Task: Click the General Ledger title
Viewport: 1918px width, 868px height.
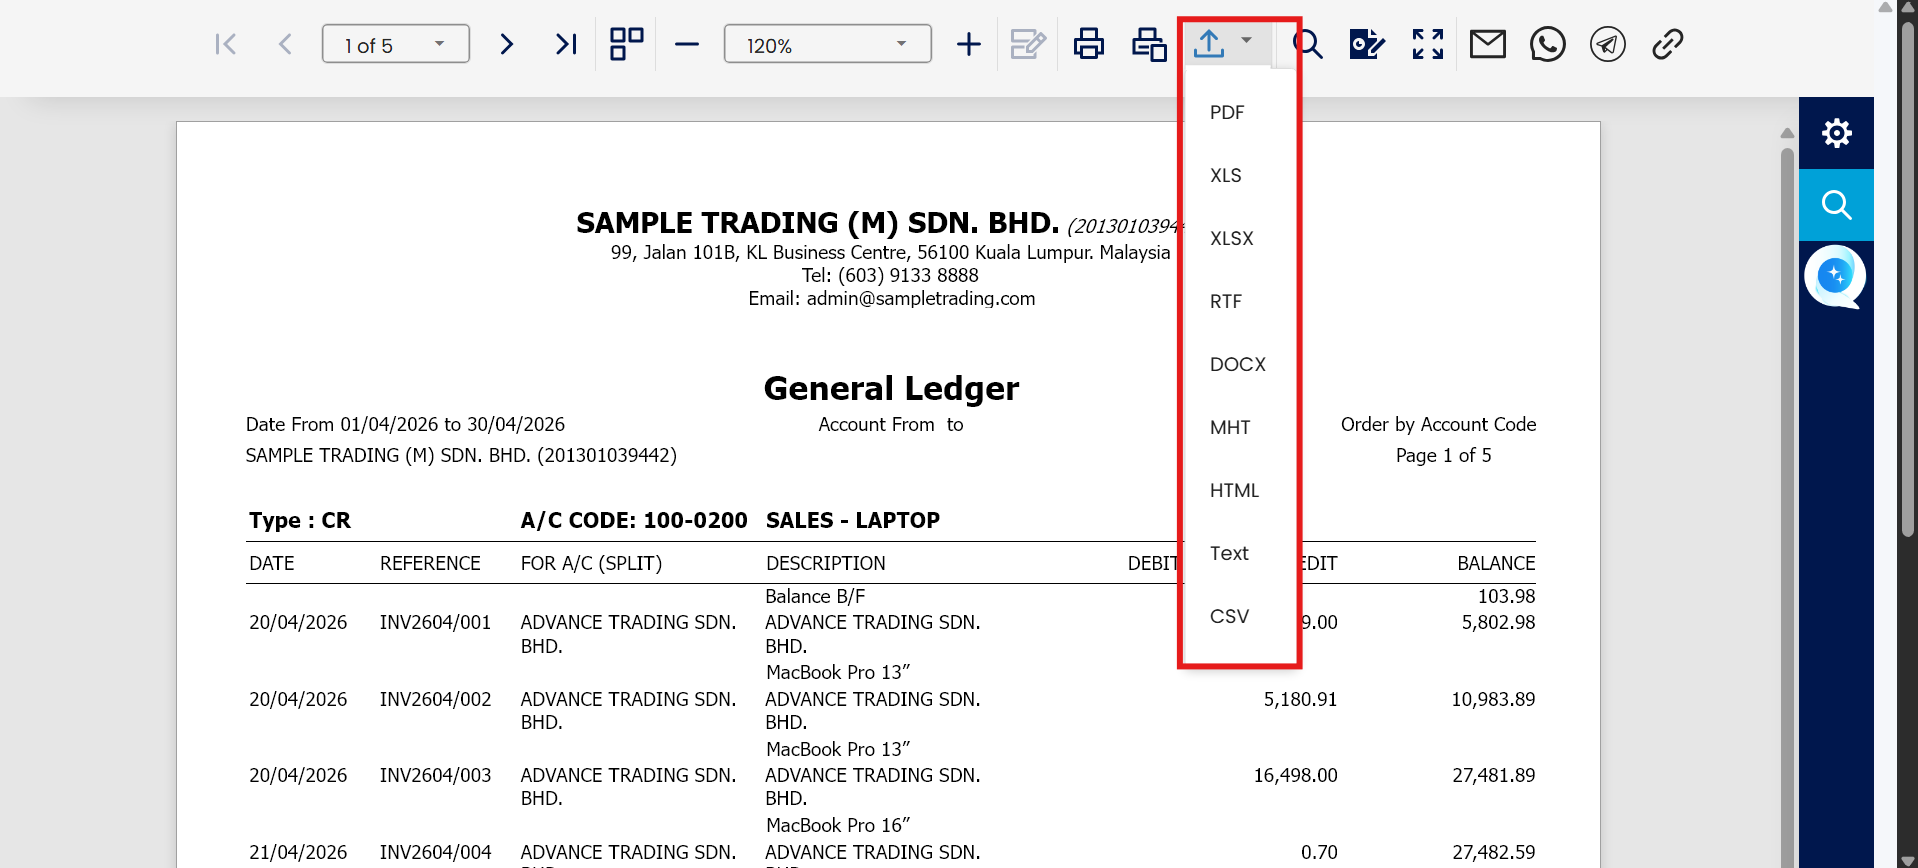Action: [891, 388]
